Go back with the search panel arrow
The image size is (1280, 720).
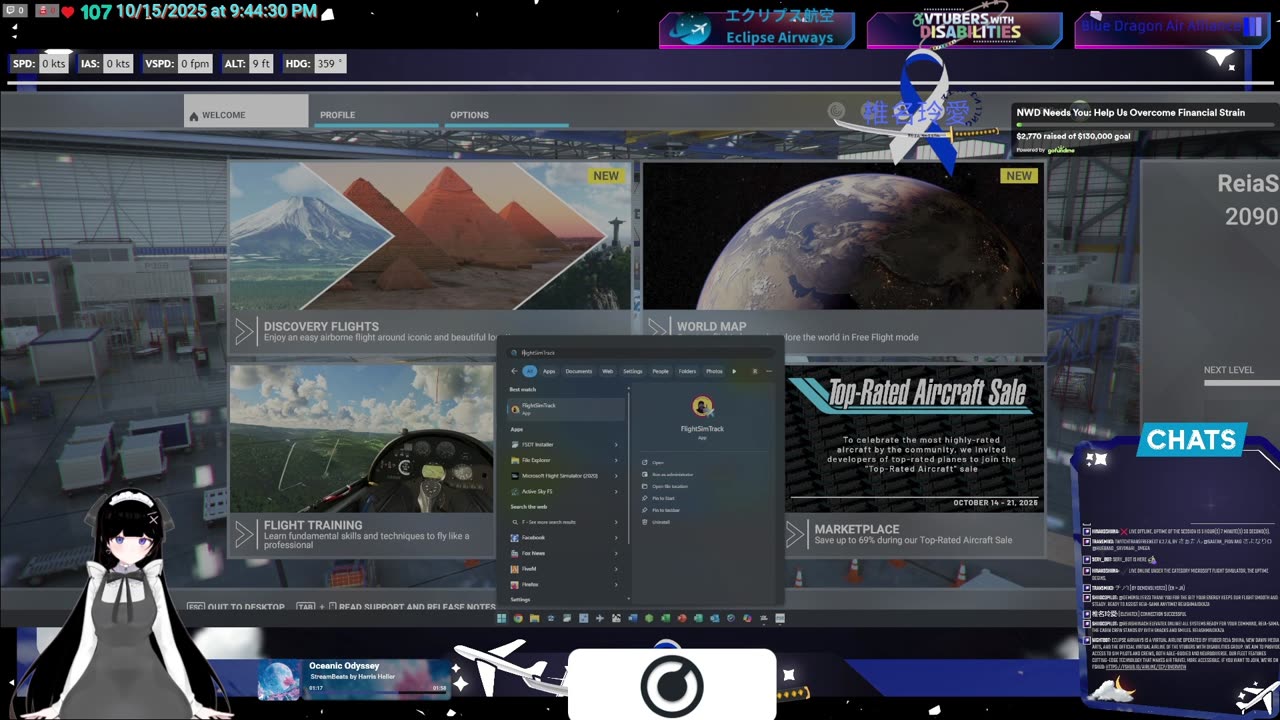(x=514, y=371)
